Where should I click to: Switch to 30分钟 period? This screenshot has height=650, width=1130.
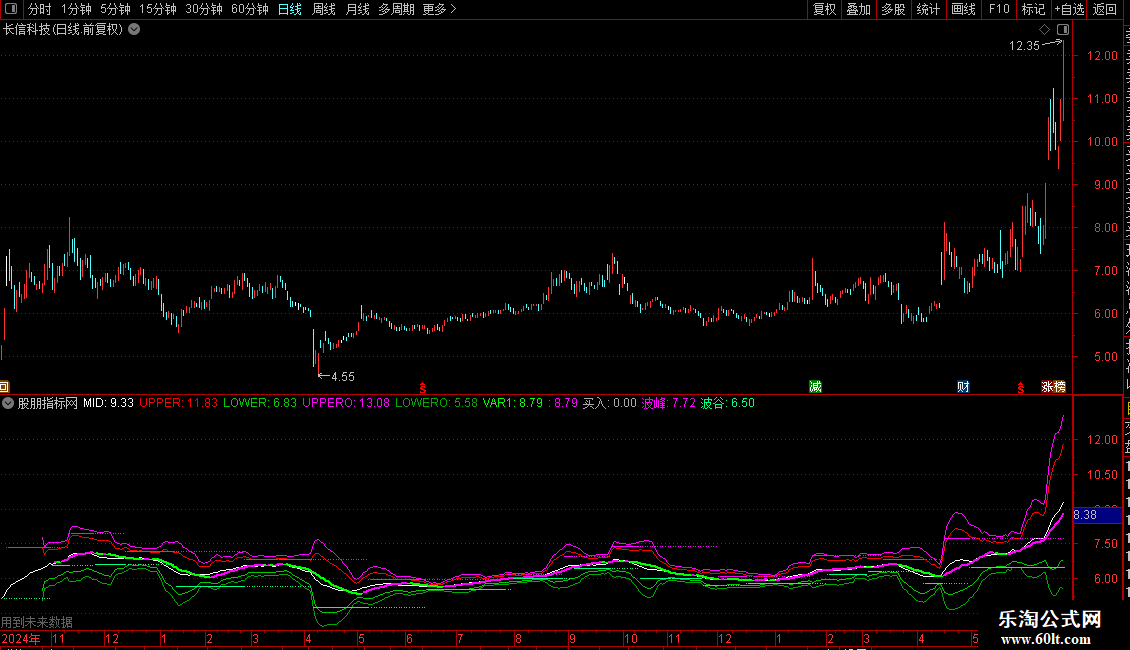point(204,9)
